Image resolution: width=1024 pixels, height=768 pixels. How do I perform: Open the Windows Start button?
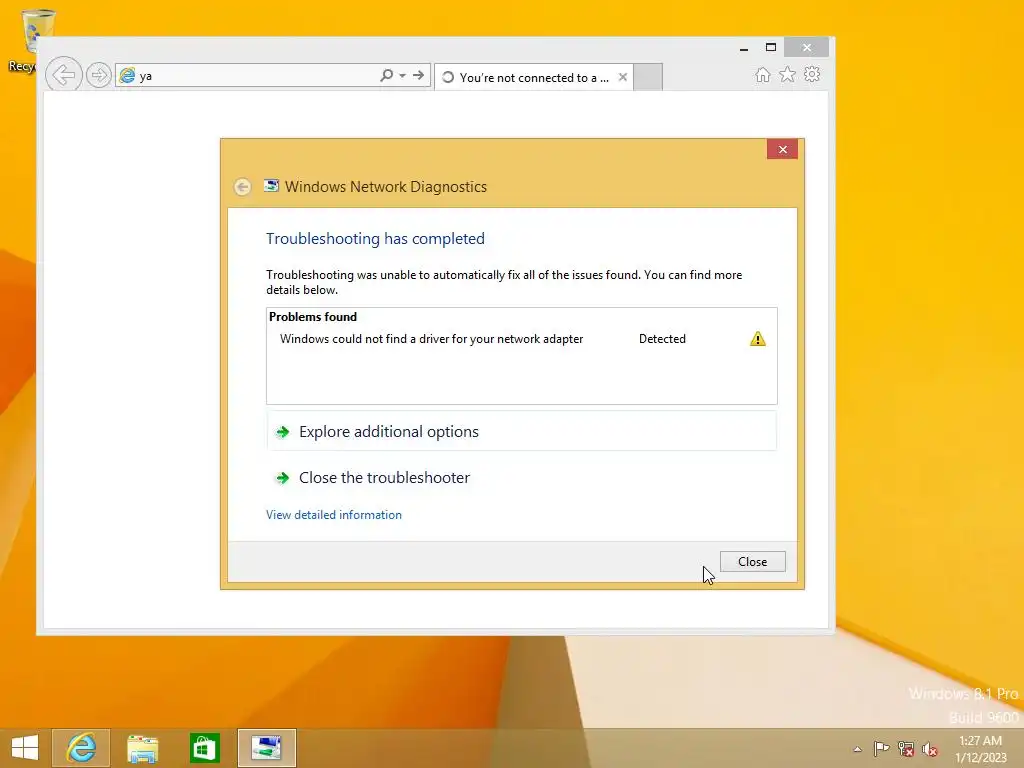coord(25,748)
